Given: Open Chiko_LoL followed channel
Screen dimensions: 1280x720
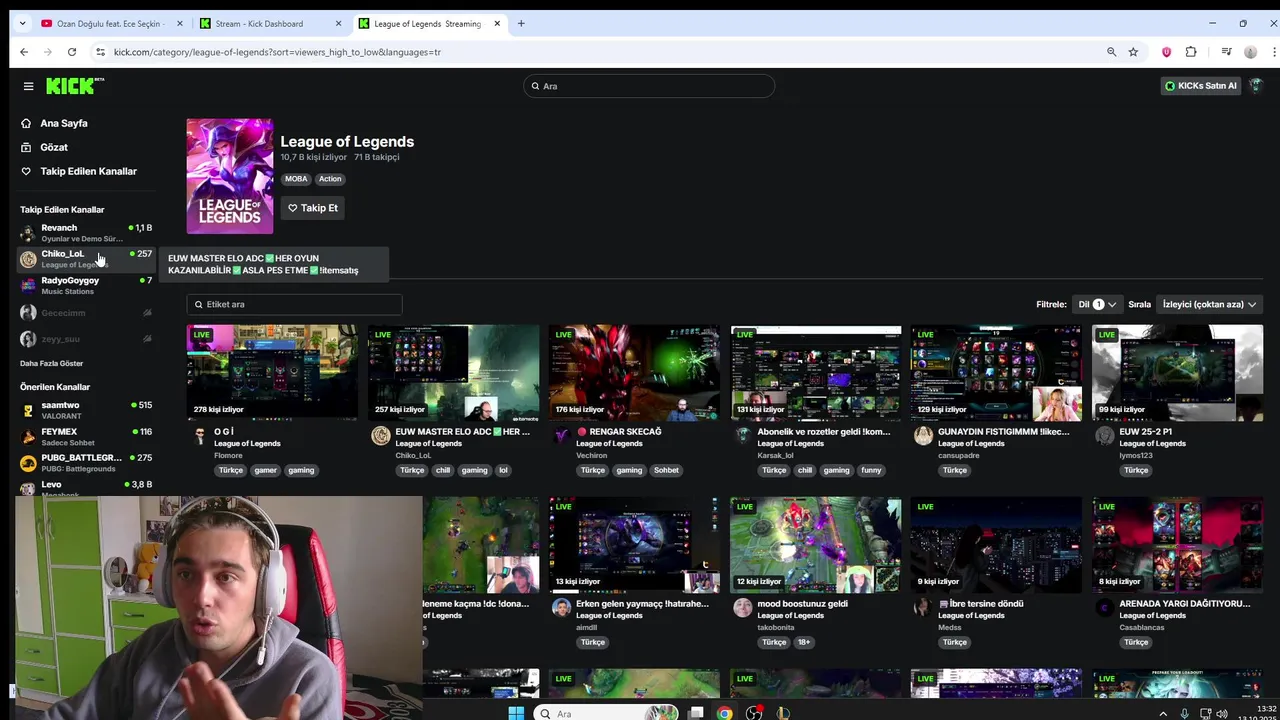Looking at the screenshot, I should pyautogui.click(x=86, y=259).
